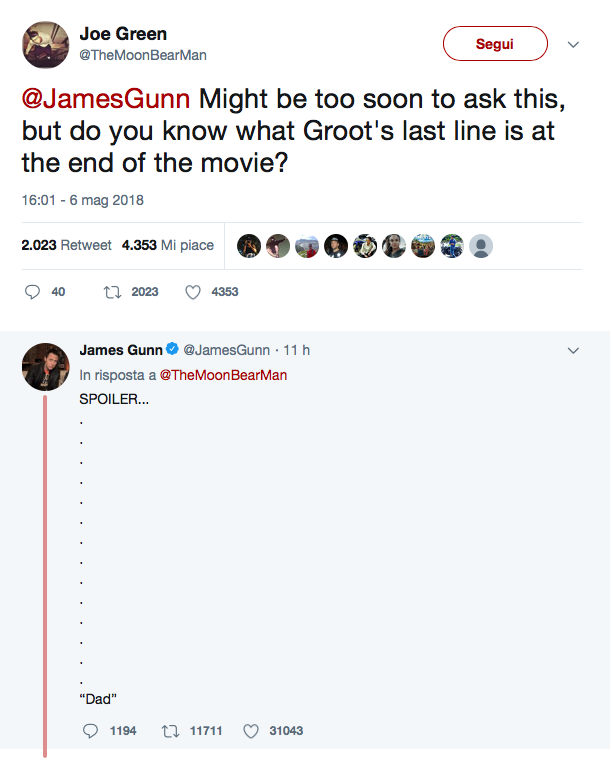This screenshot has width=610, height=759.
Task: Like James Gunn's "Dad" reply
Action: tap(251, 731)
